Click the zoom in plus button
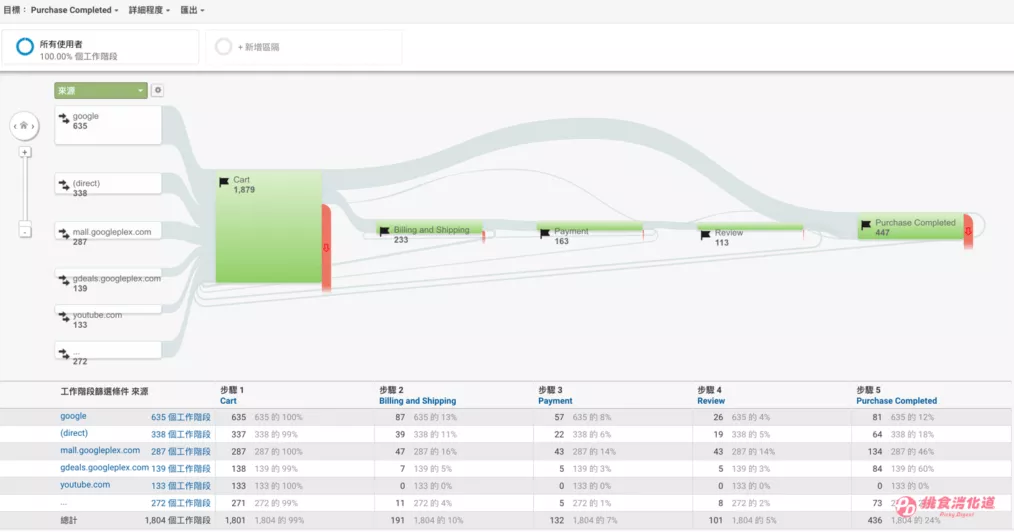 [x=25, y=153]
